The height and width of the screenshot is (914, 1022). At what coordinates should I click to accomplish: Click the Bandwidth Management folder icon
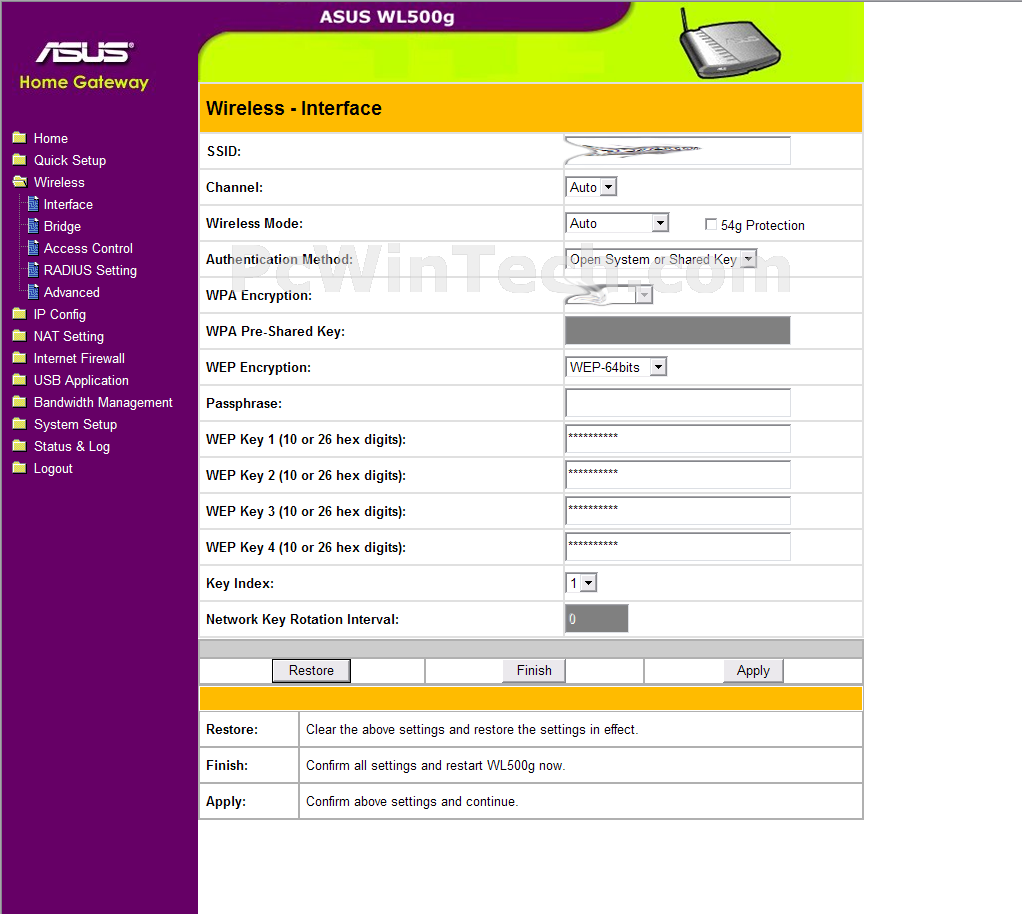tap(20, 402)
